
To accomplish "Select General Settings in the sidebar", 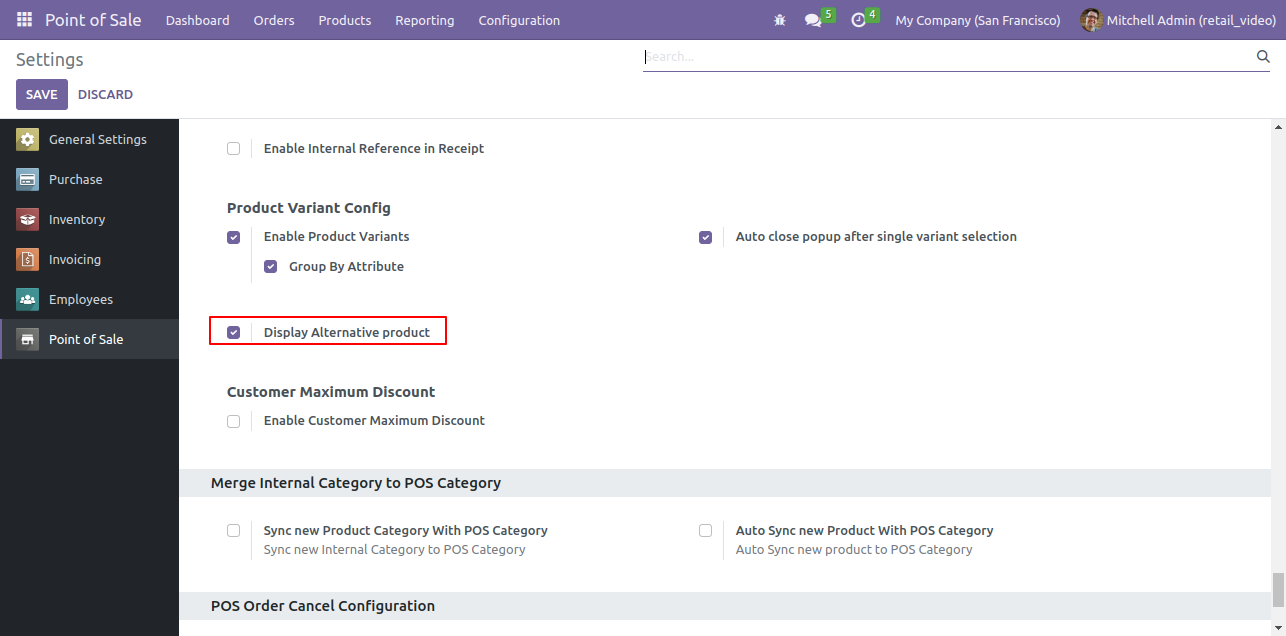I will (x=89, y=140).
